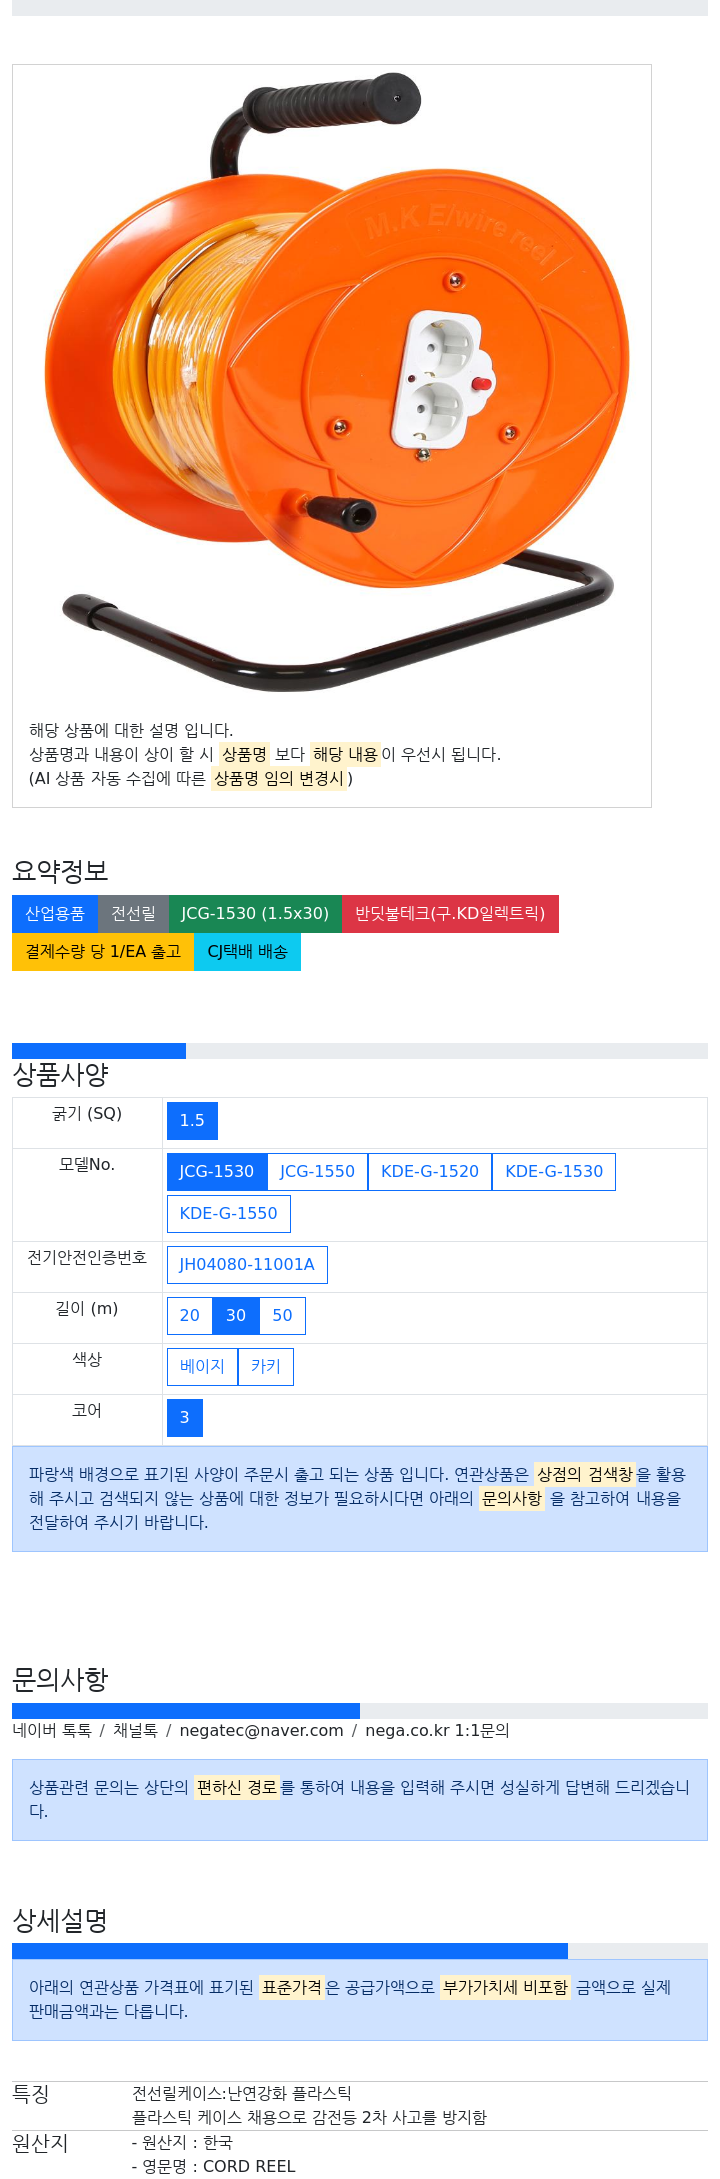Open the nega.co.kr 1:1문의 link
Image resolution: width=720 pixels, height=2179 pixels.
click(437, 1731)
